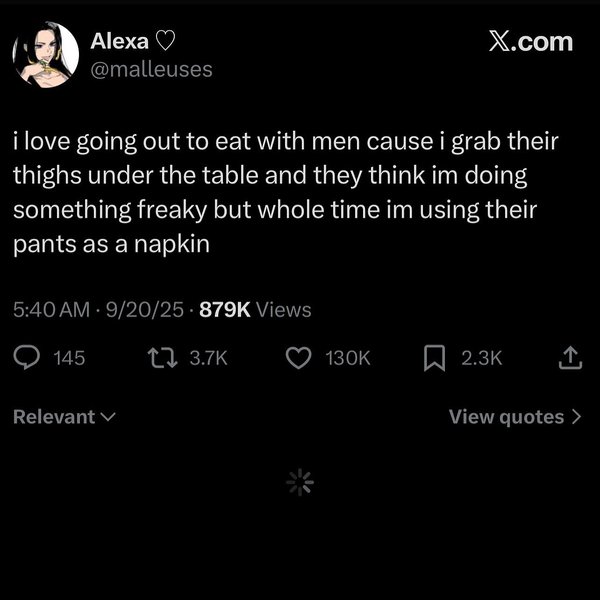This screenshot has width=600, height=600.
Task: Bookmark this post
Action: pos(435,358)
